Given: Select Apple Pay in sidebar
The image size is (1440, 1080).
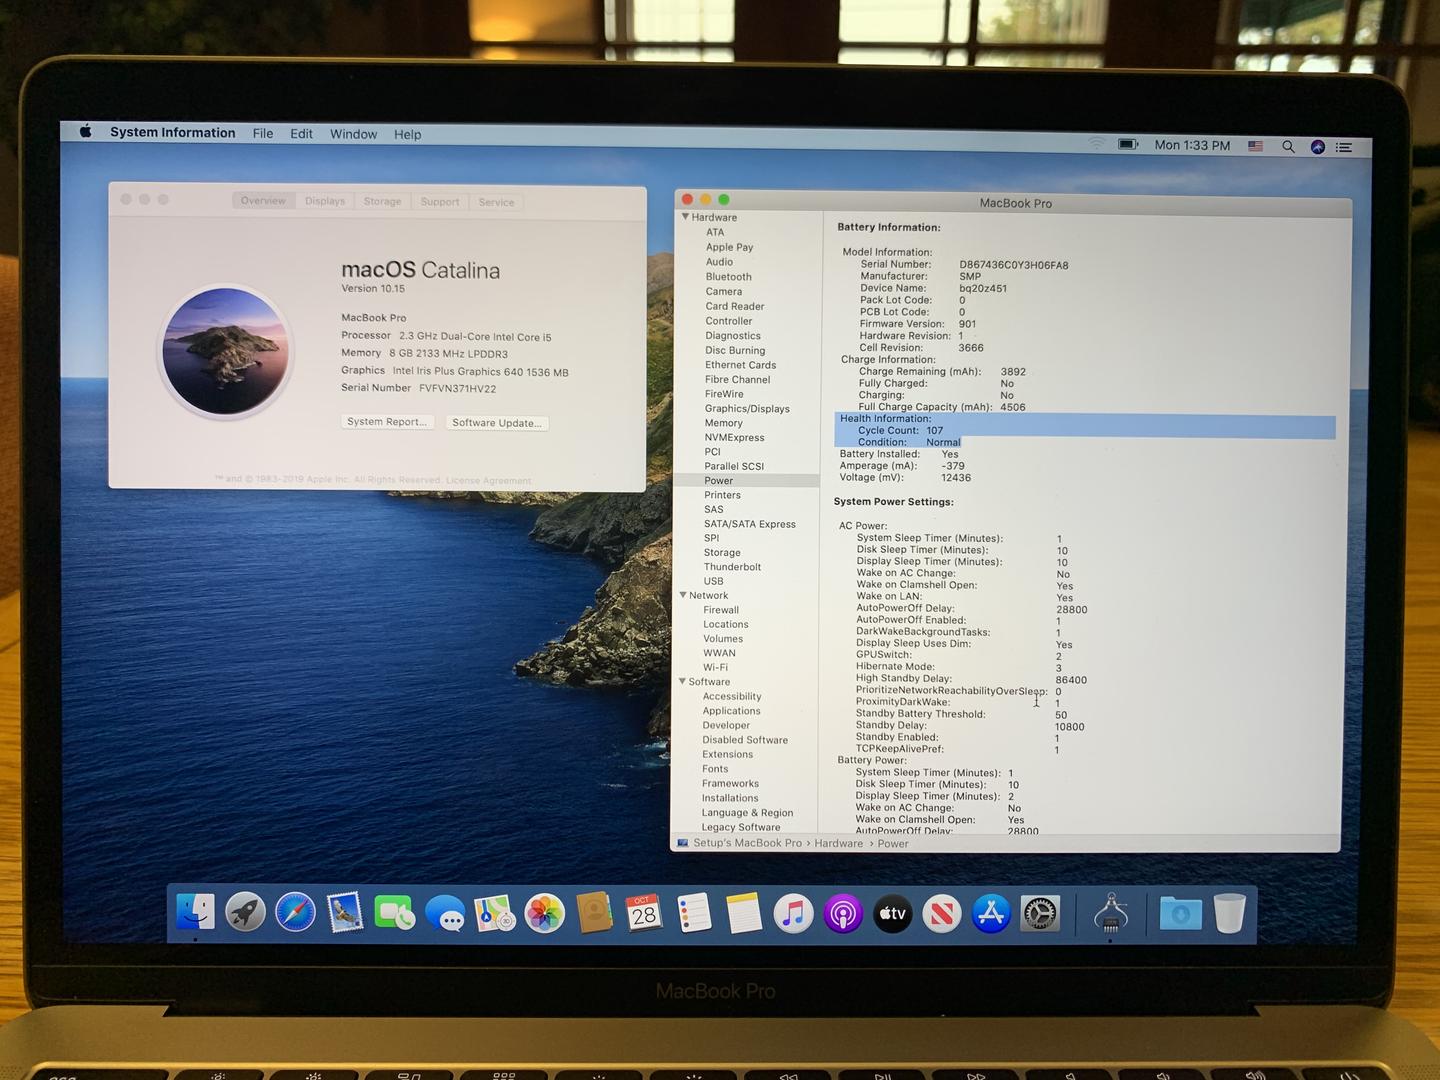Looking at the screenshot, I should pyautogui.click(x=730, y=247).
